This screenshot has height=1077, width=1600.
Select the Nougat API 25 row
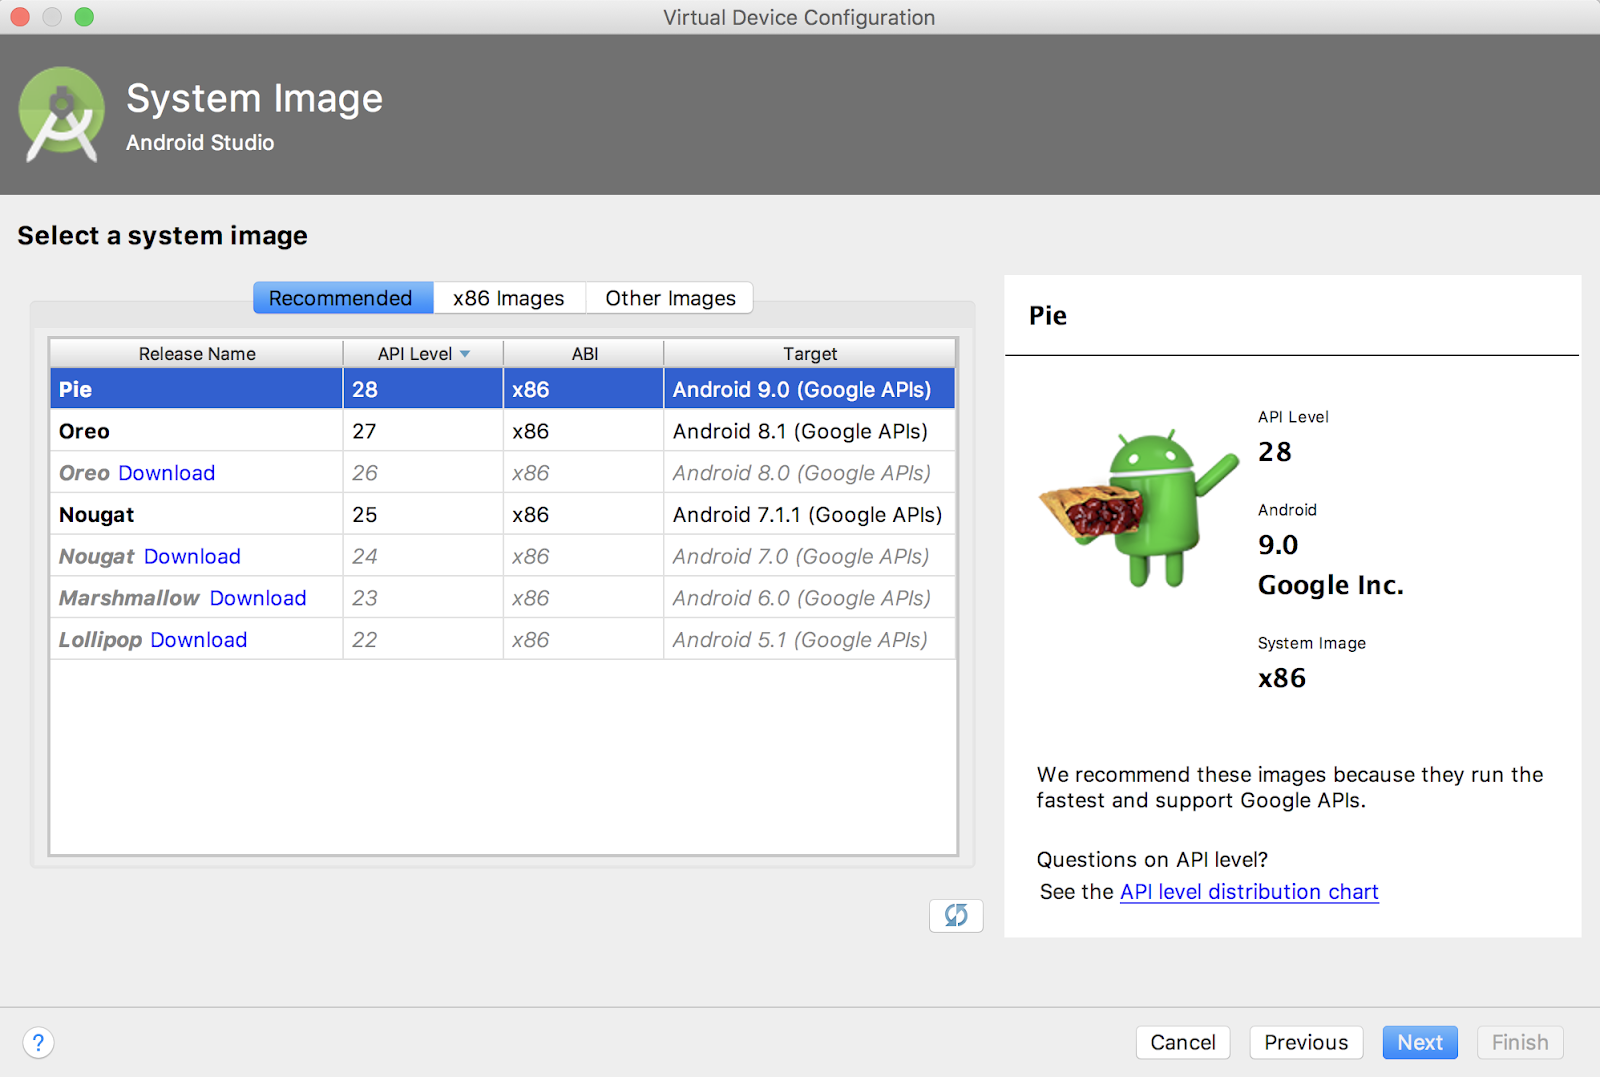(x=502, y=515)
